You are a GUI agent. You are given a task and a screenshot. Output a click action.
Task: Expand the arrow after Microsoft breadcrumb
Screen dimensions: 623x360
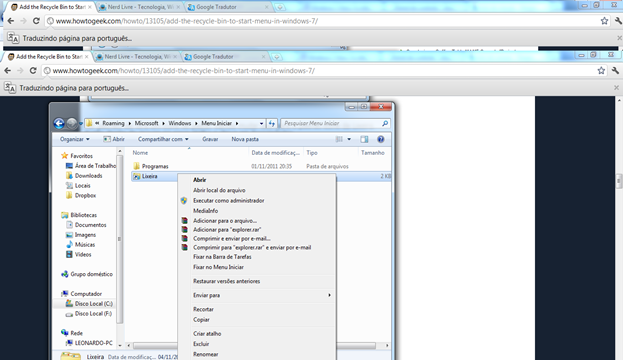[163, 123]
